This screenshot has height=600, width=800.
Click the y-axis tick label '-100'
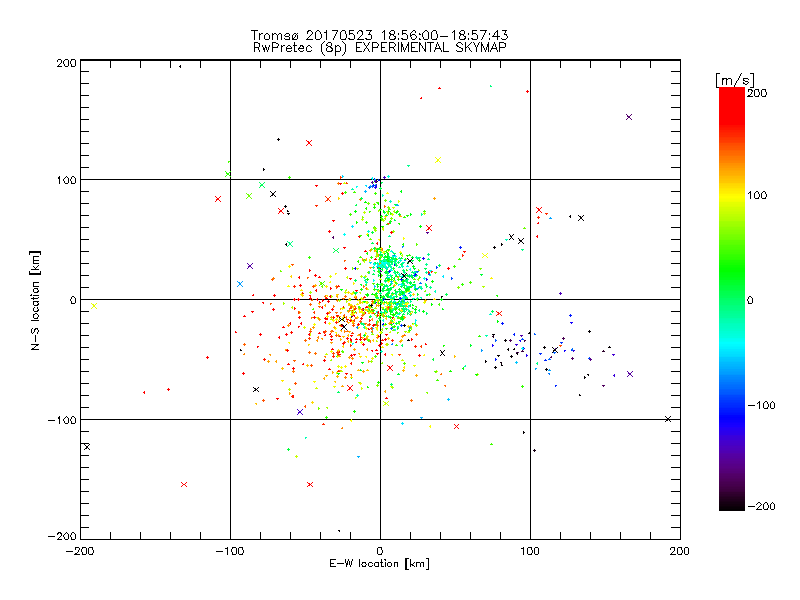62,420
